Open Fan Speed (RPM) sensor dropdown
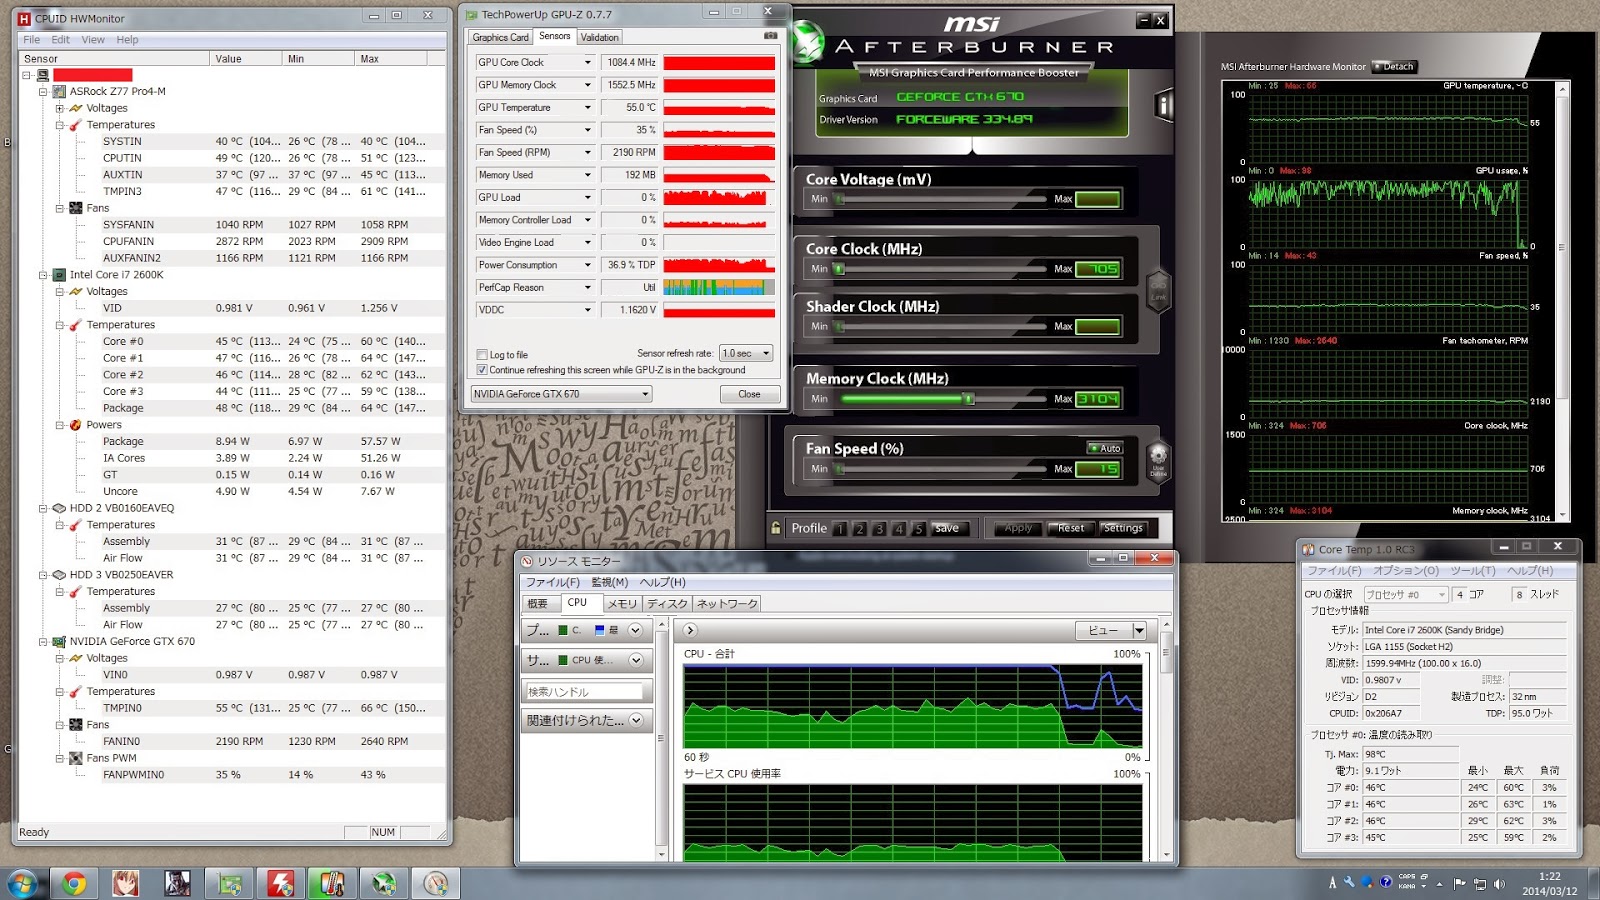 (588, 152)
